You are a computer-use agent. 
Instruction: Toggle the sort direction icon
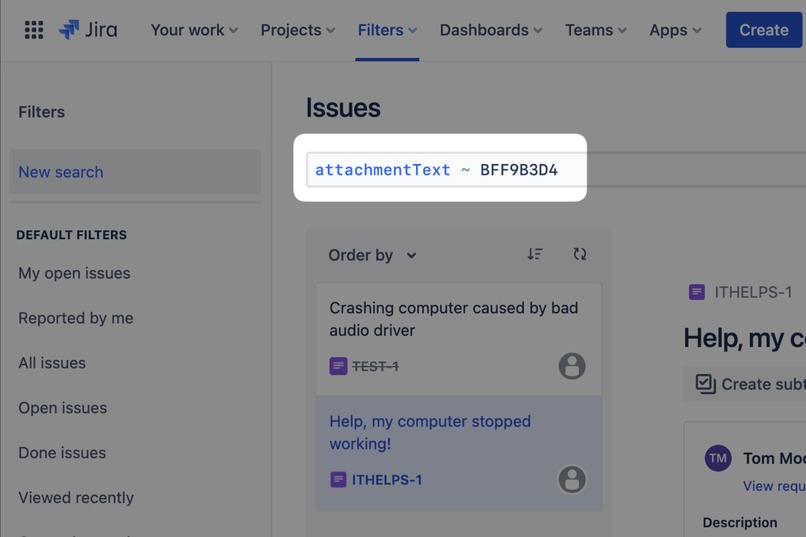(535, 254)
